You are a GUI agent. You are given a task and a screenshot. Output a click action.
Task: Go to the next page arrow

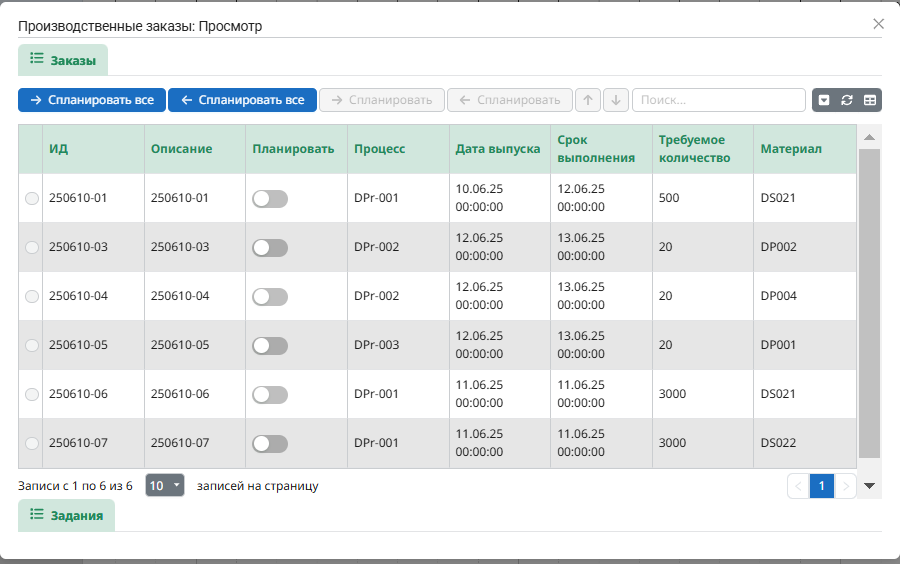(846, 486)
